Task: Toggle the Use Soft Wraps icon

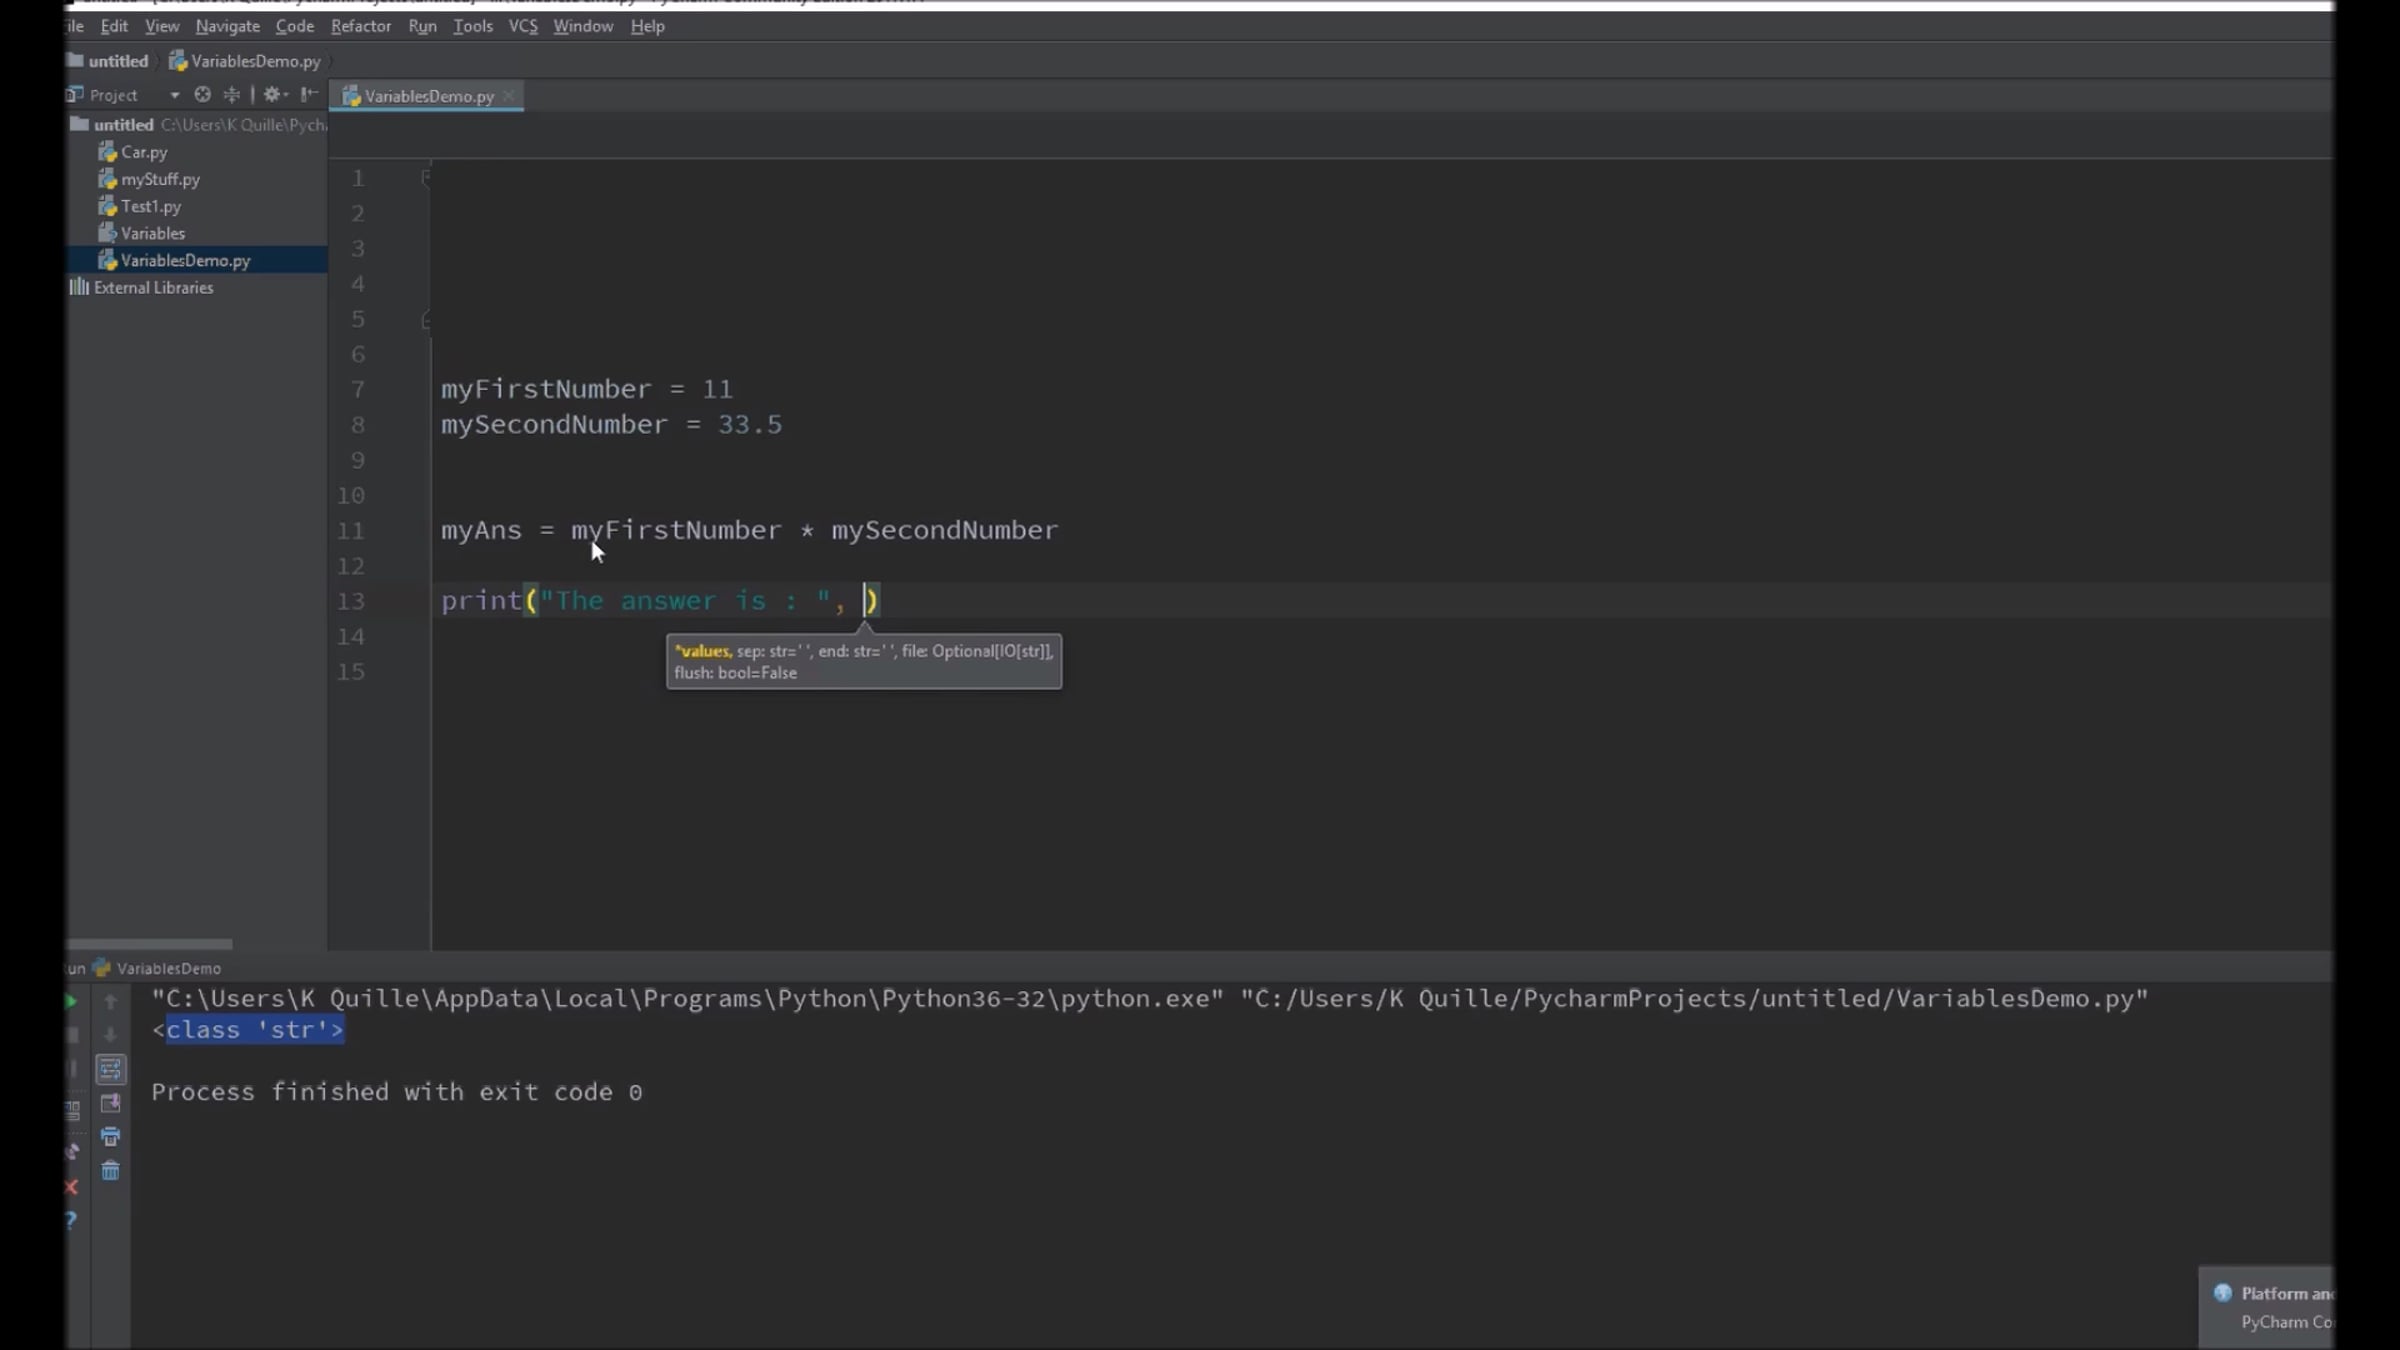Action: [110, 1069]
